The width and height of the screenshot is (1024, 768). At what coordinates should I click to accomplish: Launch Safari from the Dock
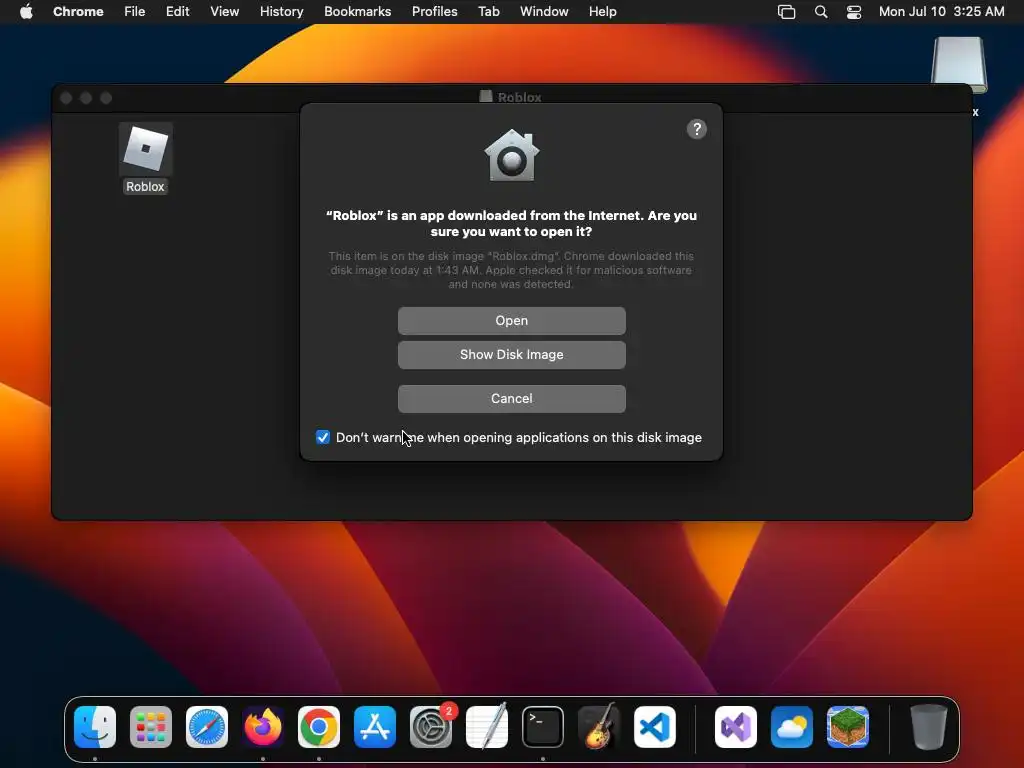207,727
